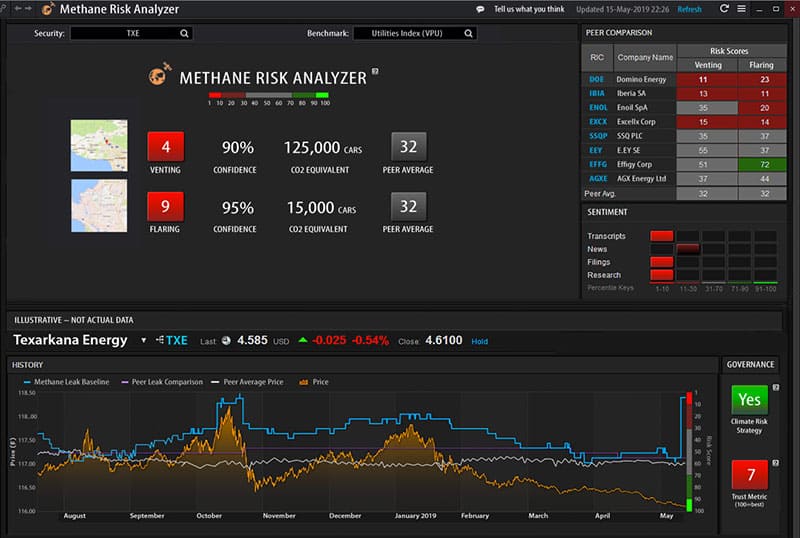Click the clock icon next to Last
This screenshot has height=538, width=800.
point(226,340)
